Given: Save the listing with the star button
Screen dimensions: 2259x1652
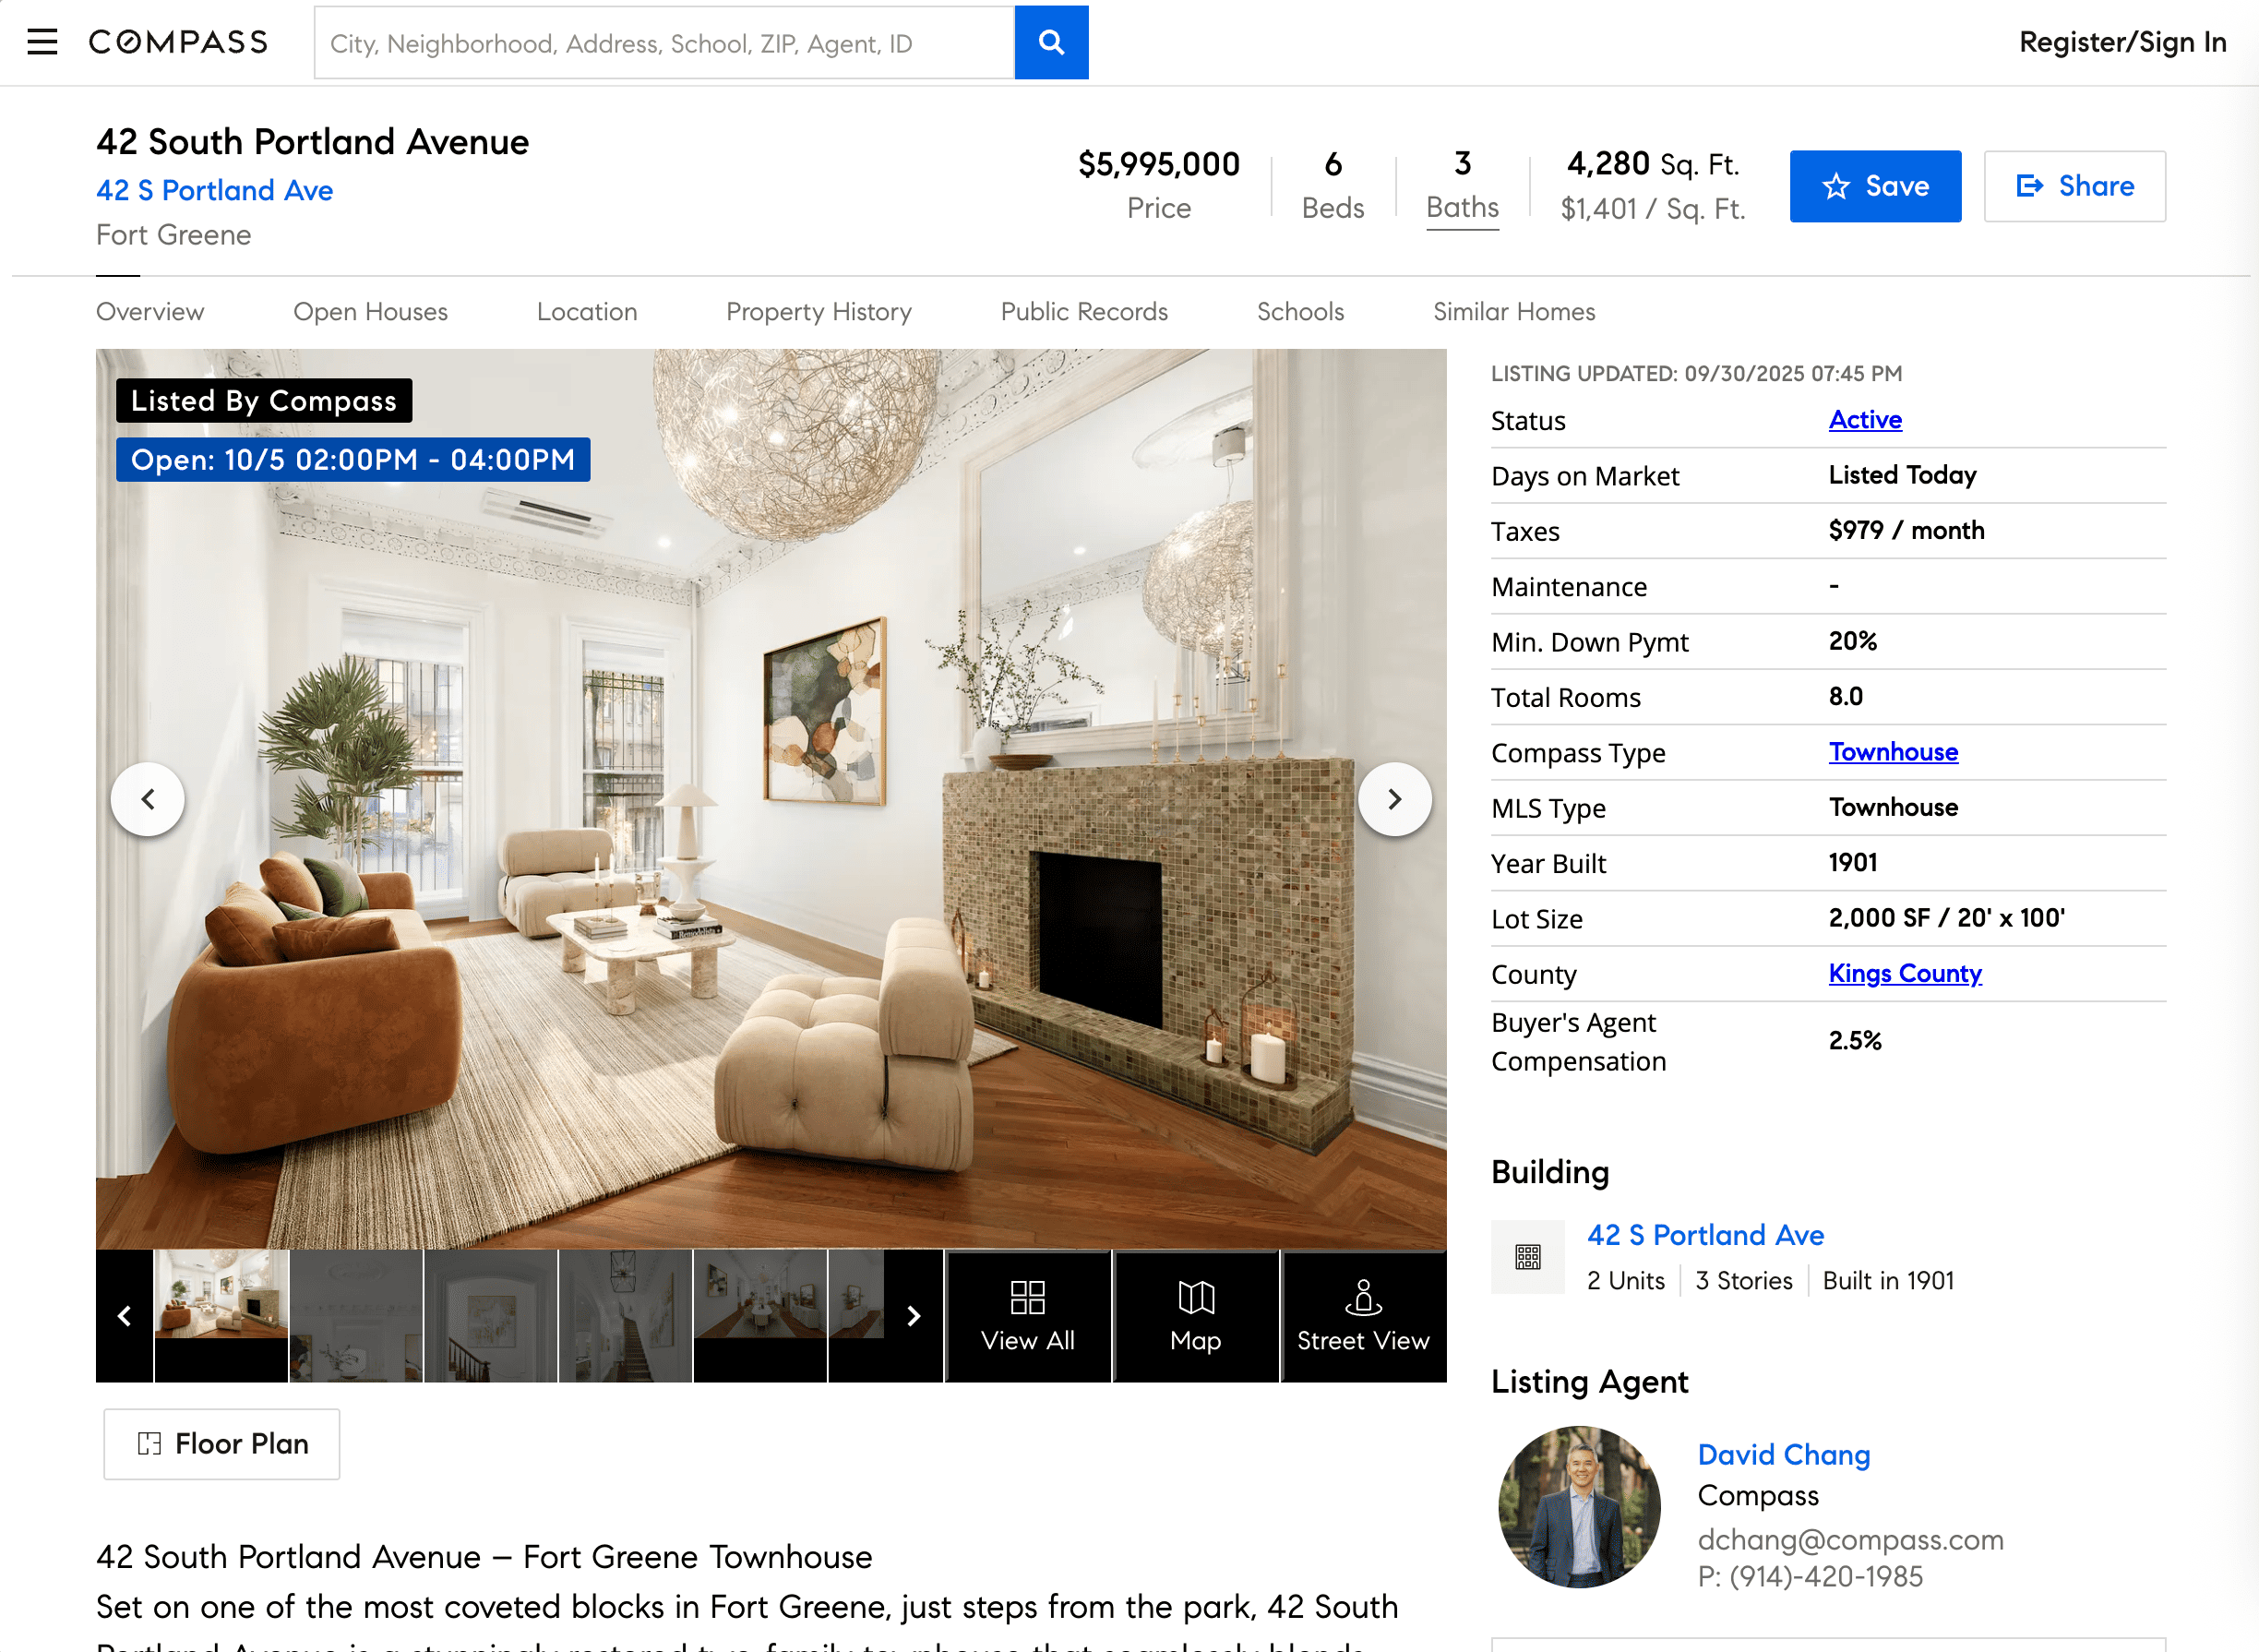Looking at the screenshot, I should 1875,186.
